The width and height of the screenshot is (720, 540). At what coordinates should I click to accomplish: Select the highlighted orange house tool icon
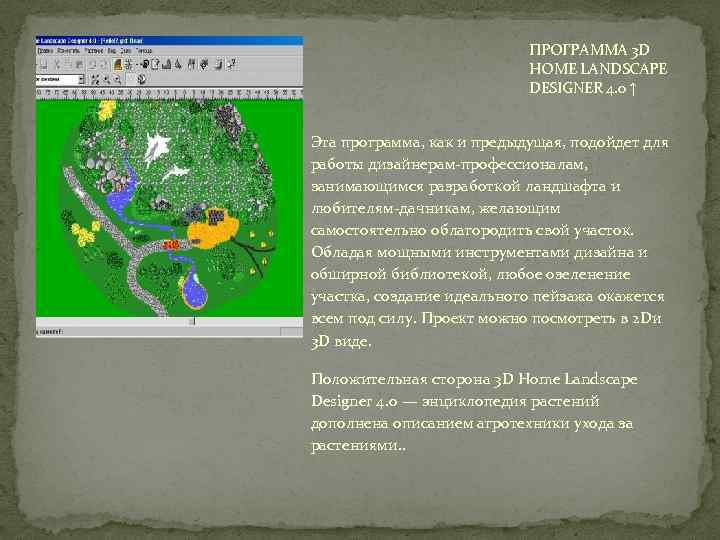118,65
